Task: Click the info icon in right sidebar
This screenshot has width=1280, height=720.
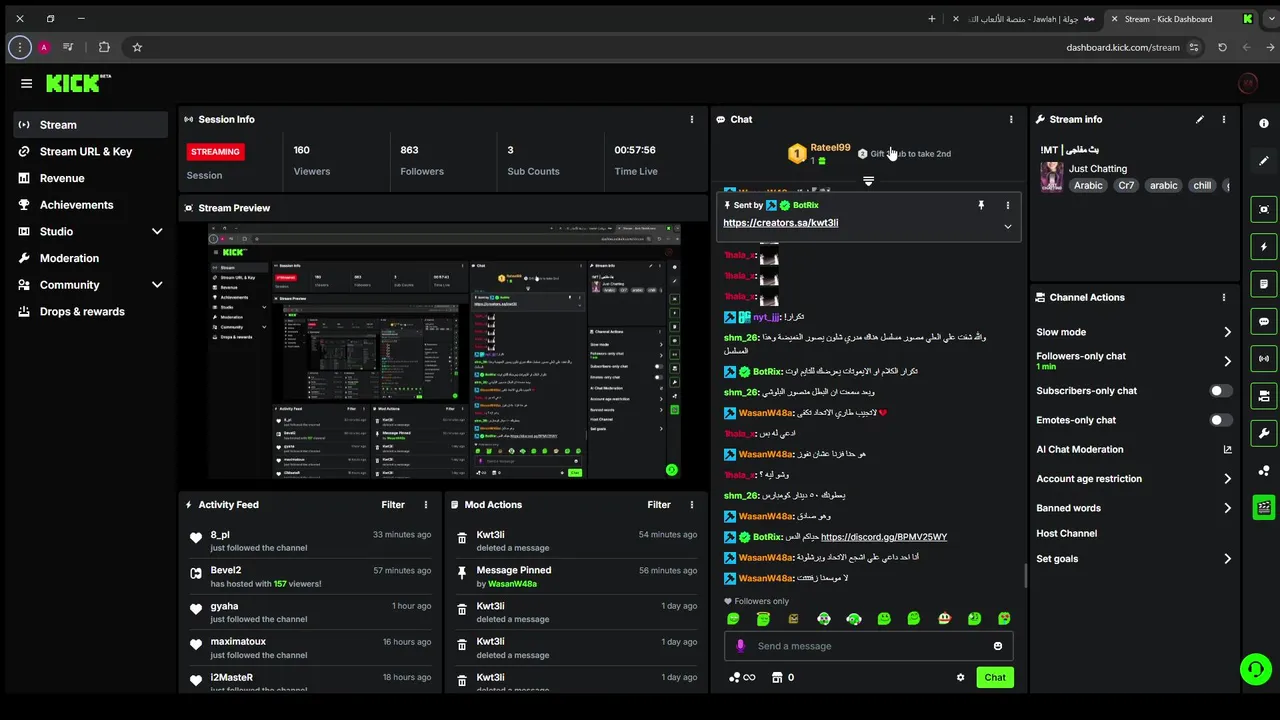Action: point(1264,124)
